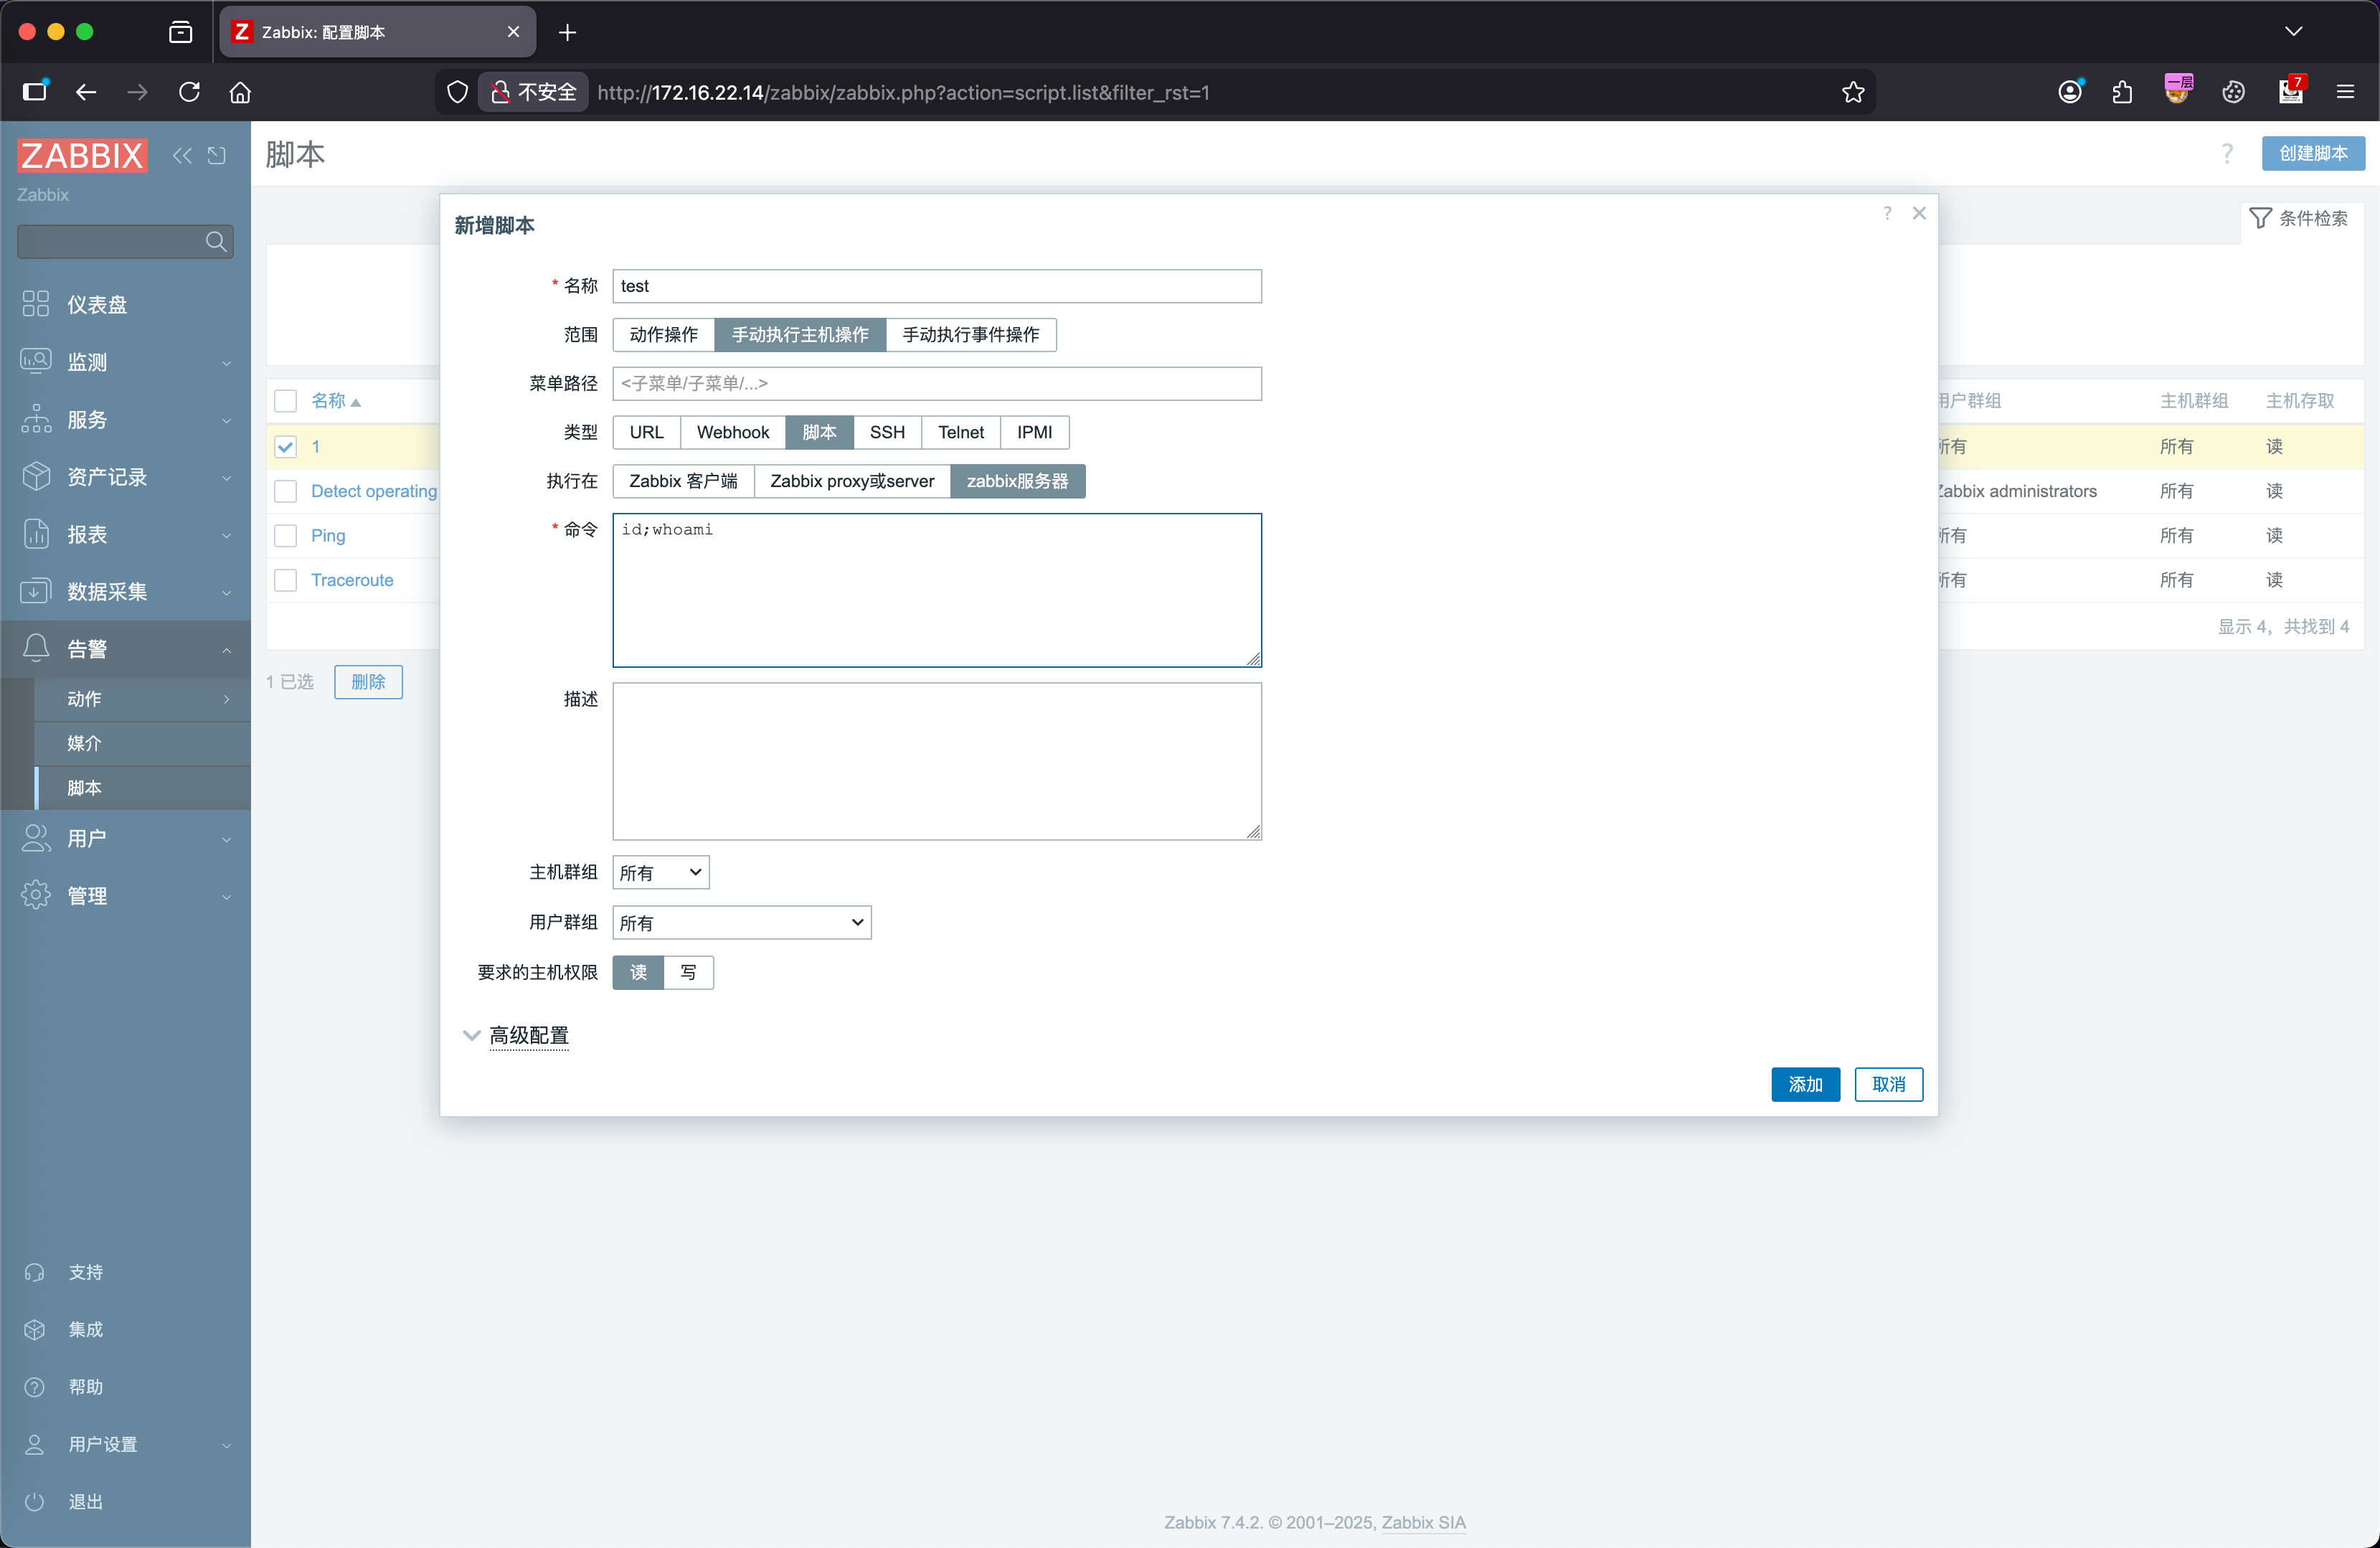
Task: Expand the 高级配置 section
Action: point(528,1035)
